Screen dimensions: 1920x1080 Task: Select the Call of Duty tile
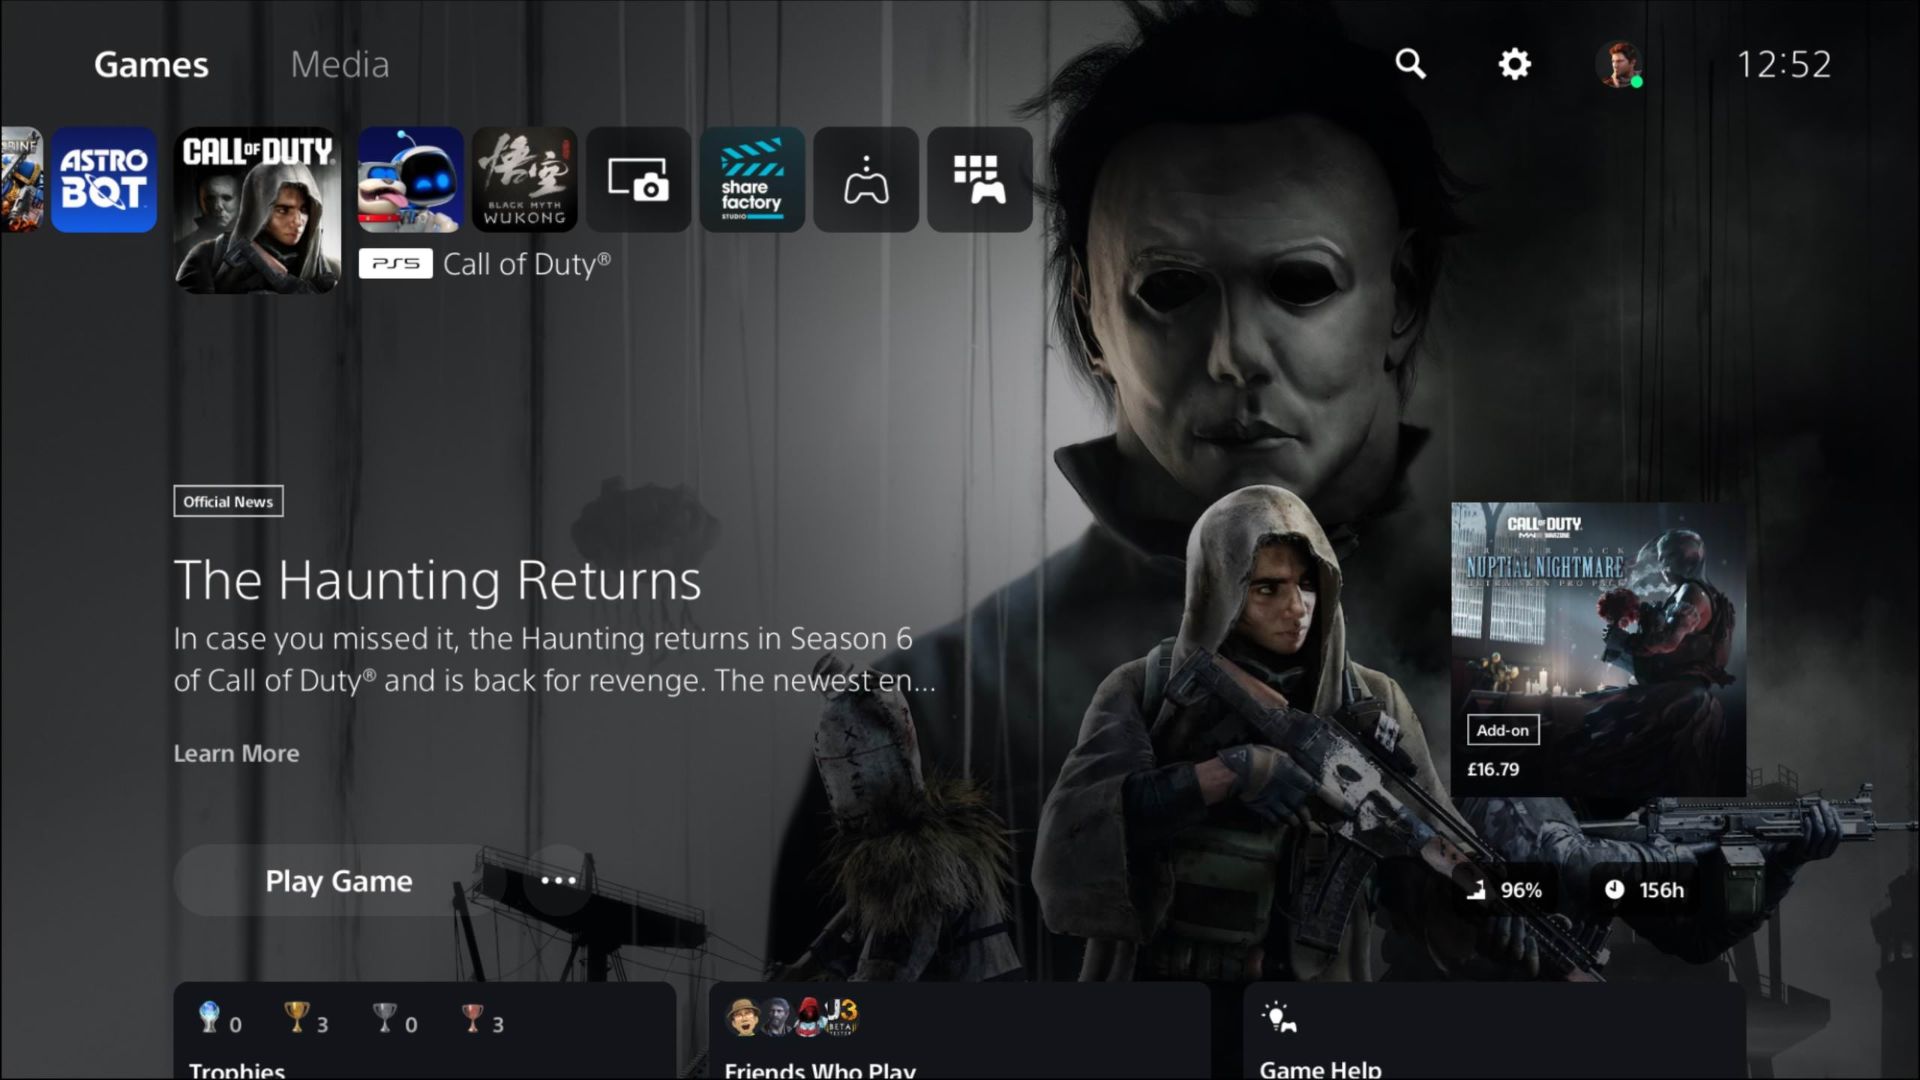(258, 210)
